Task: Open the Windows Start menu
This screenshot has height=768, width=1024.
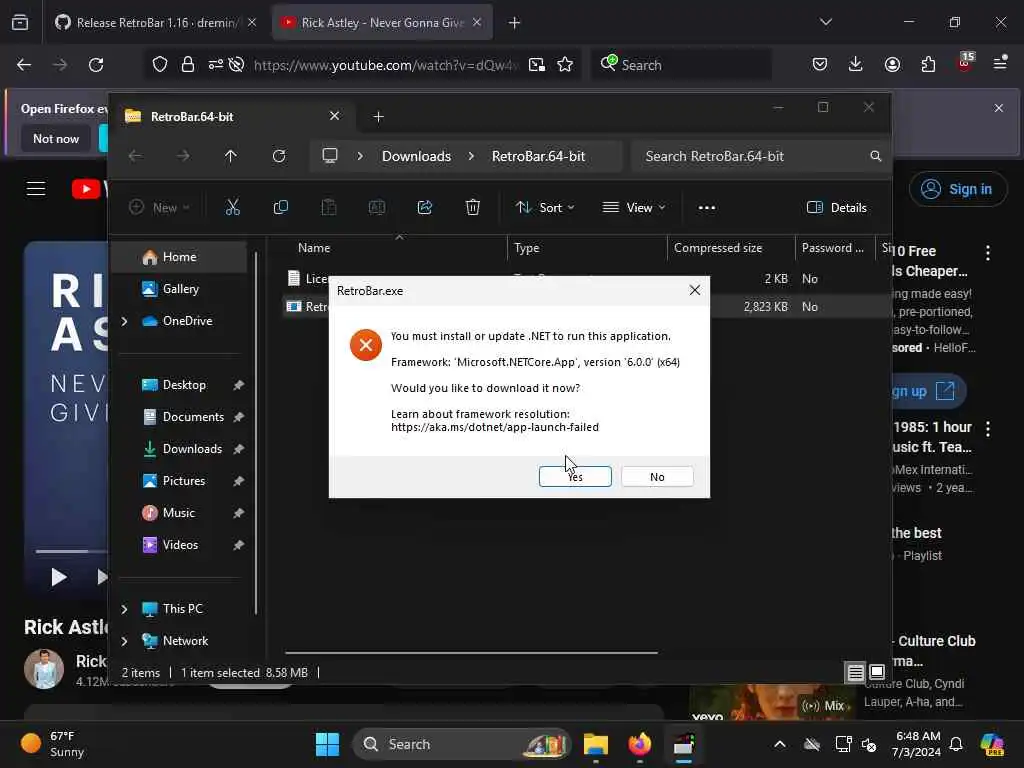Action: 327,744
